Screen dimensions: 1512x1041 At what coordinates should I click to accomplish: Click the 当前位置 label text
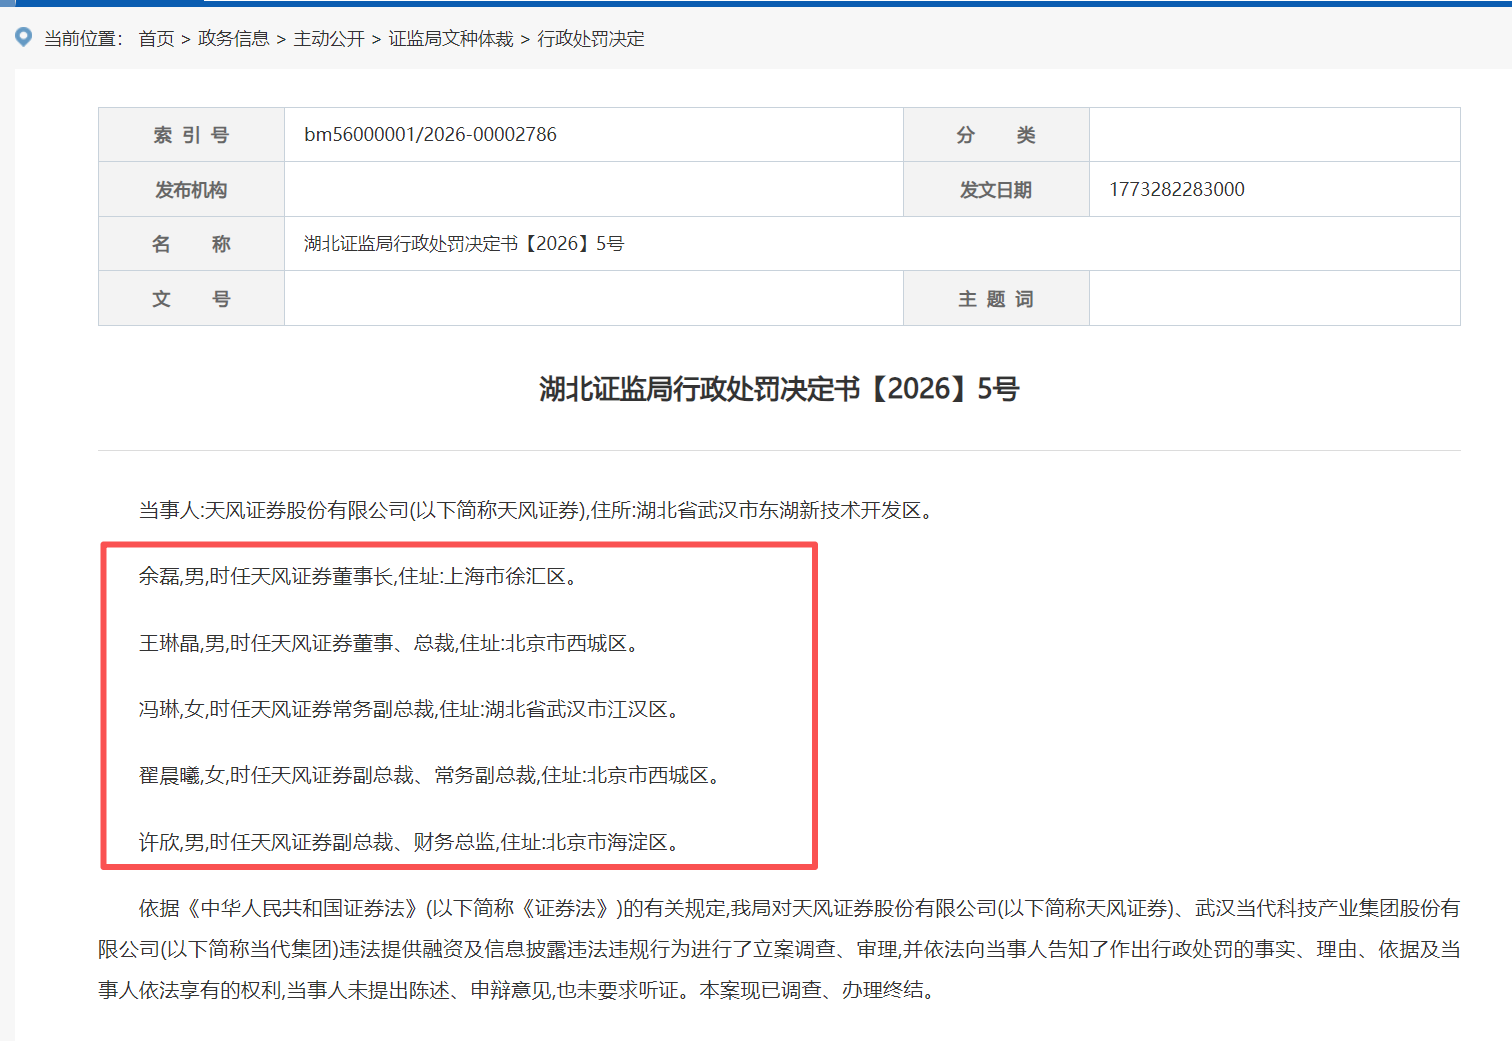click(x=83, y=39)
